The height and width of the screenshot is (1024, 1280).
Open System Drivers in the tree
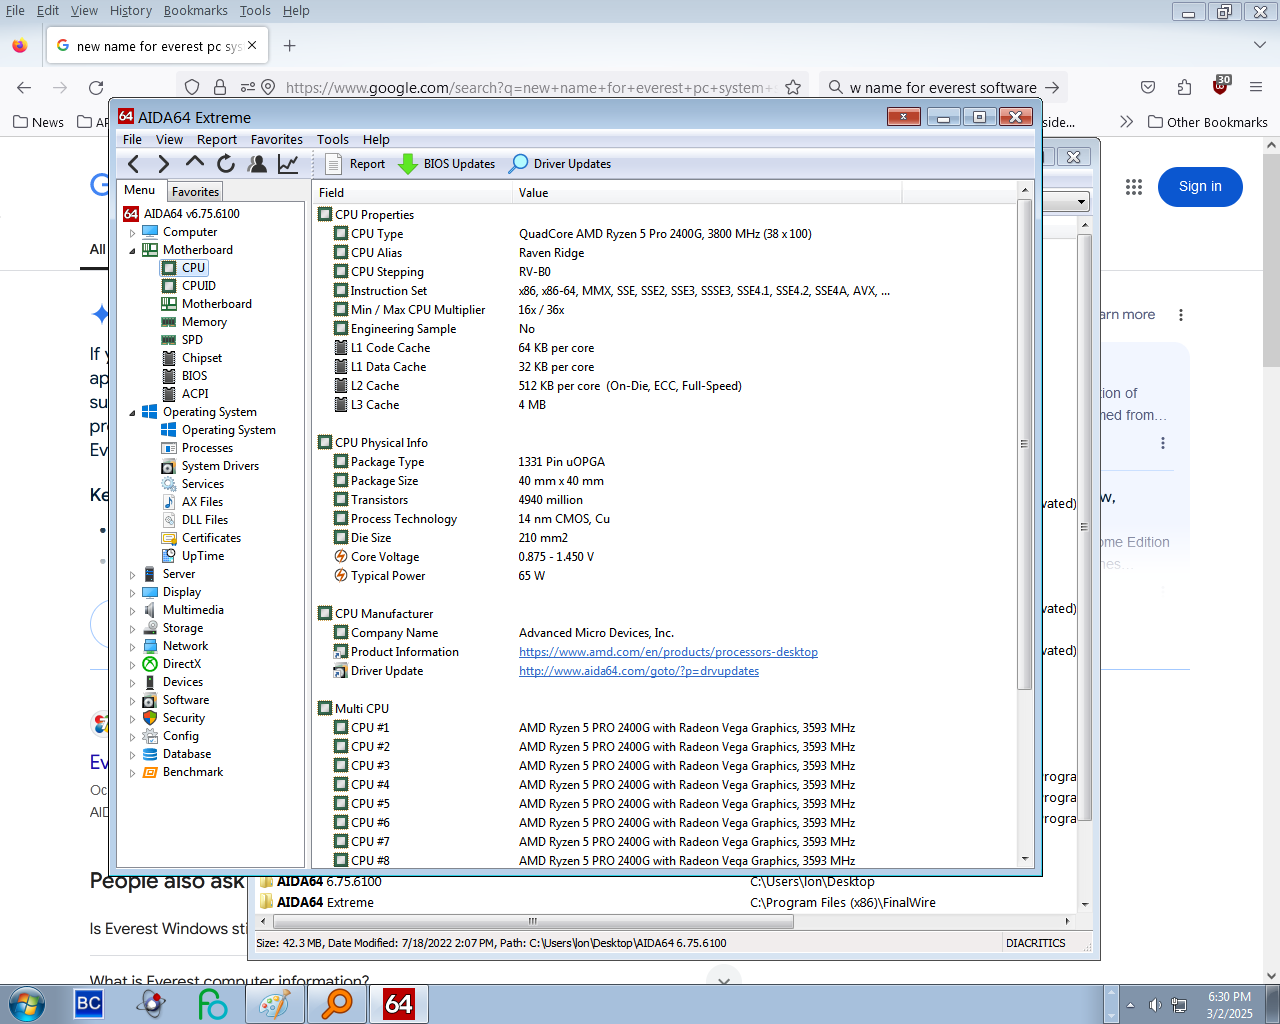tap(220, 466)
